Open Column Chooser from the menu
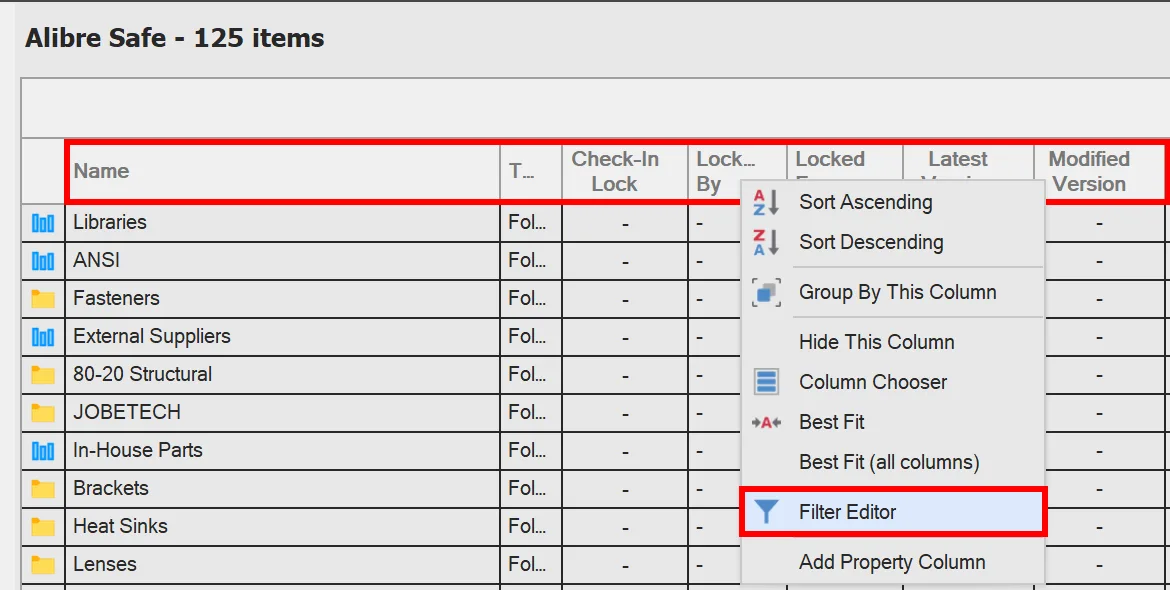Viewport: 1170px width, 590px height. pyautogui.click(x=892, y=382)
